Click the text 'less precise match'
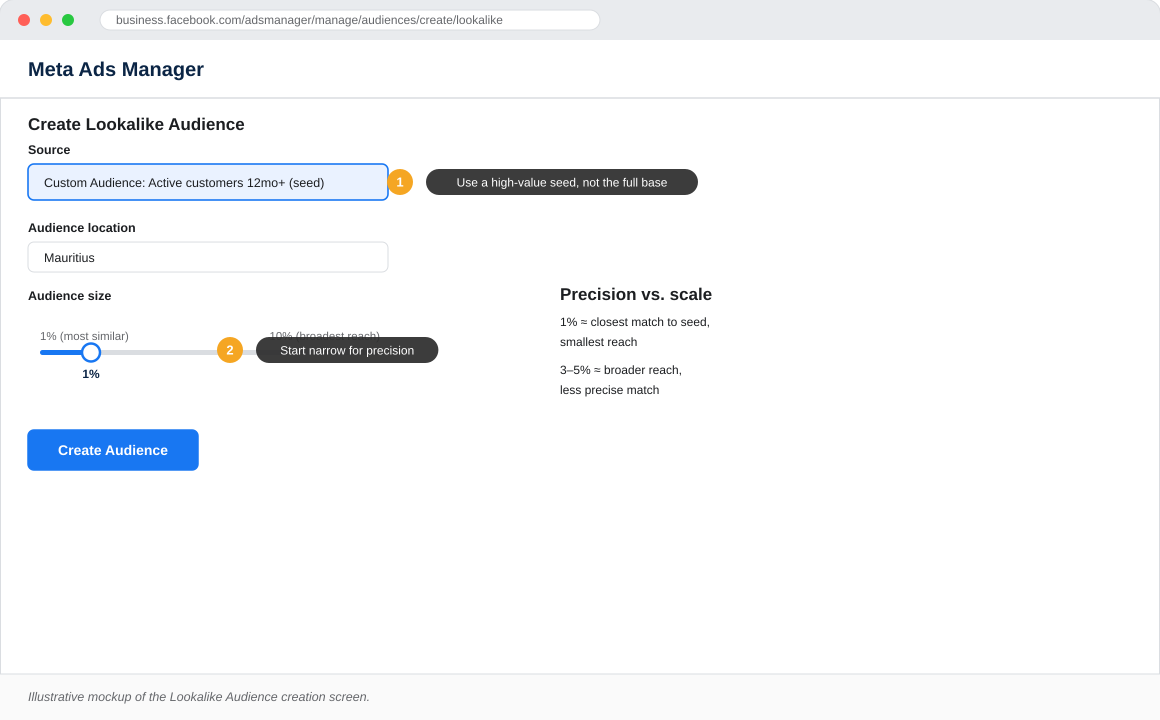Viewport: 1160px width, 720px height. pyautogui.click(x=610, y=390)
